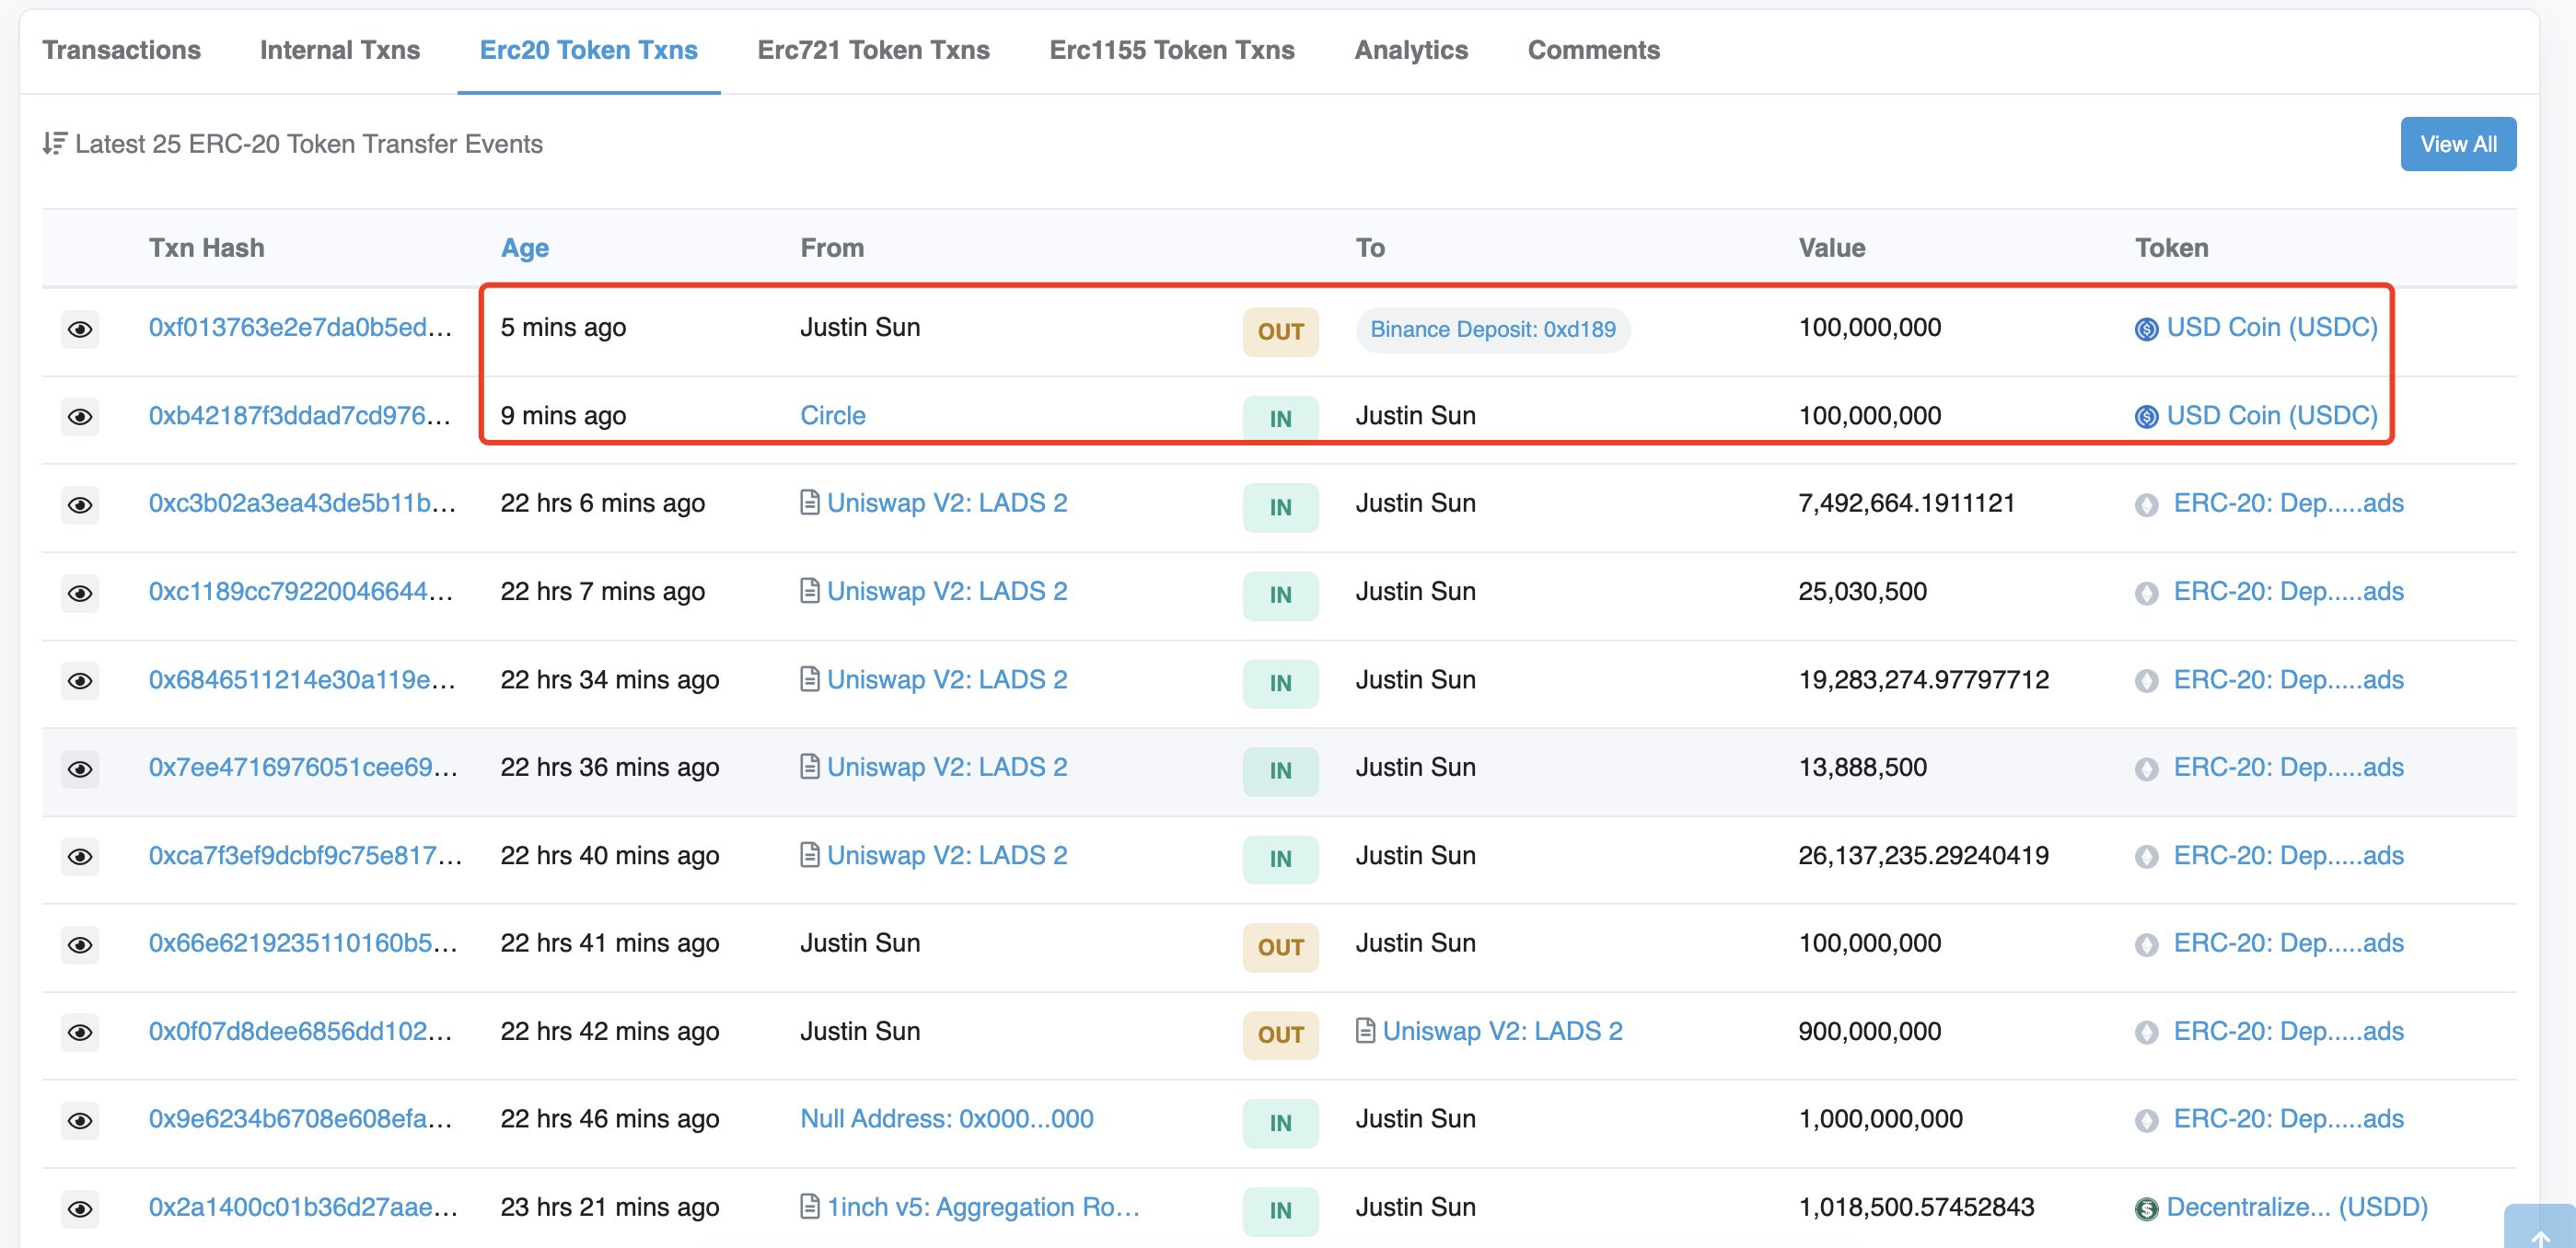Screen dimensions: 2576x1248
Task: Click the USDD token icon in bottom row
Action: click(2146, 1209)
